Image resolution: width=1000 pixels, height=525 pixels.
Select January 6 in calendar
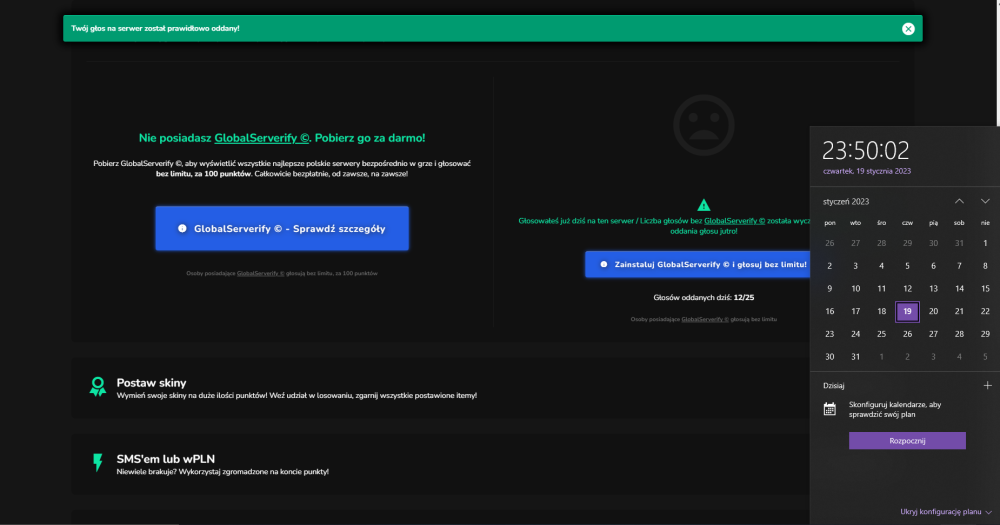point(933,265)
